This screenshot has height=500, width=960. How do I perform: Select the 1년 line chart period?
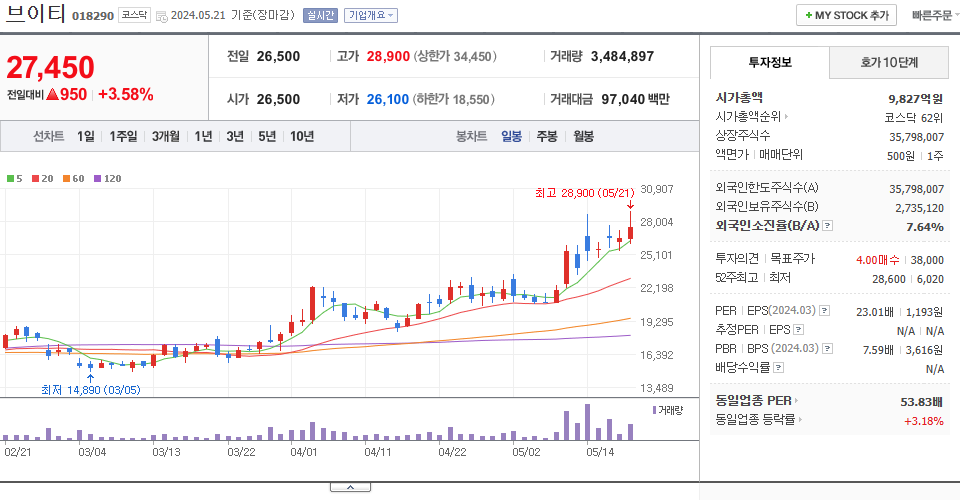point(203,136)
